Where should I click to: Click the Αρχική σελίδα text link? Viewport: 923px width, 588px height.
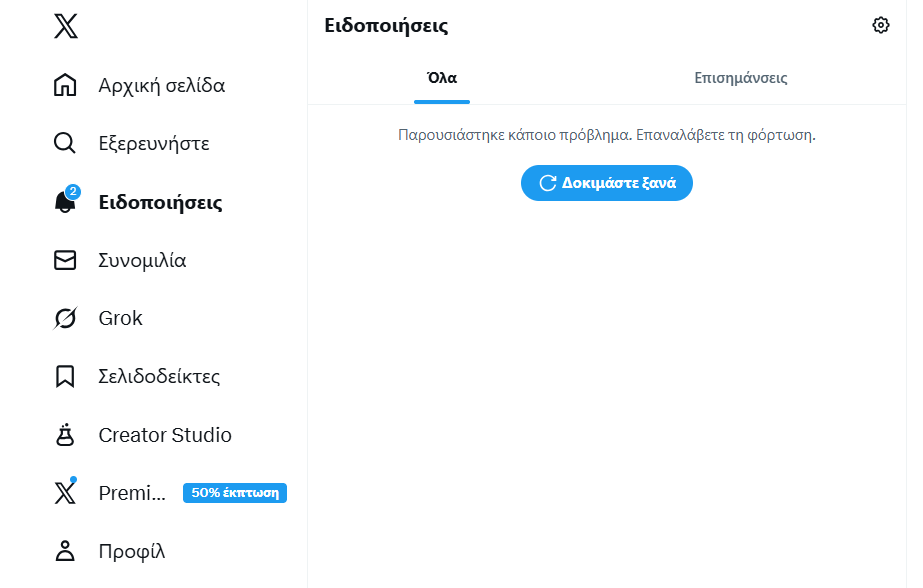point(162,86)
